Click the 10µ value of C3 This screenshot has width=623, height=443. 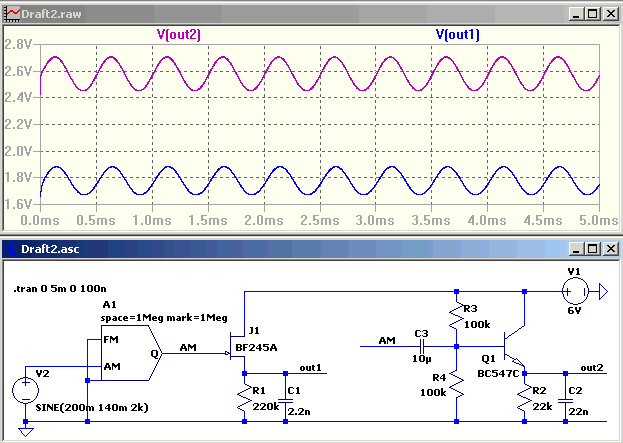point(422,359)
